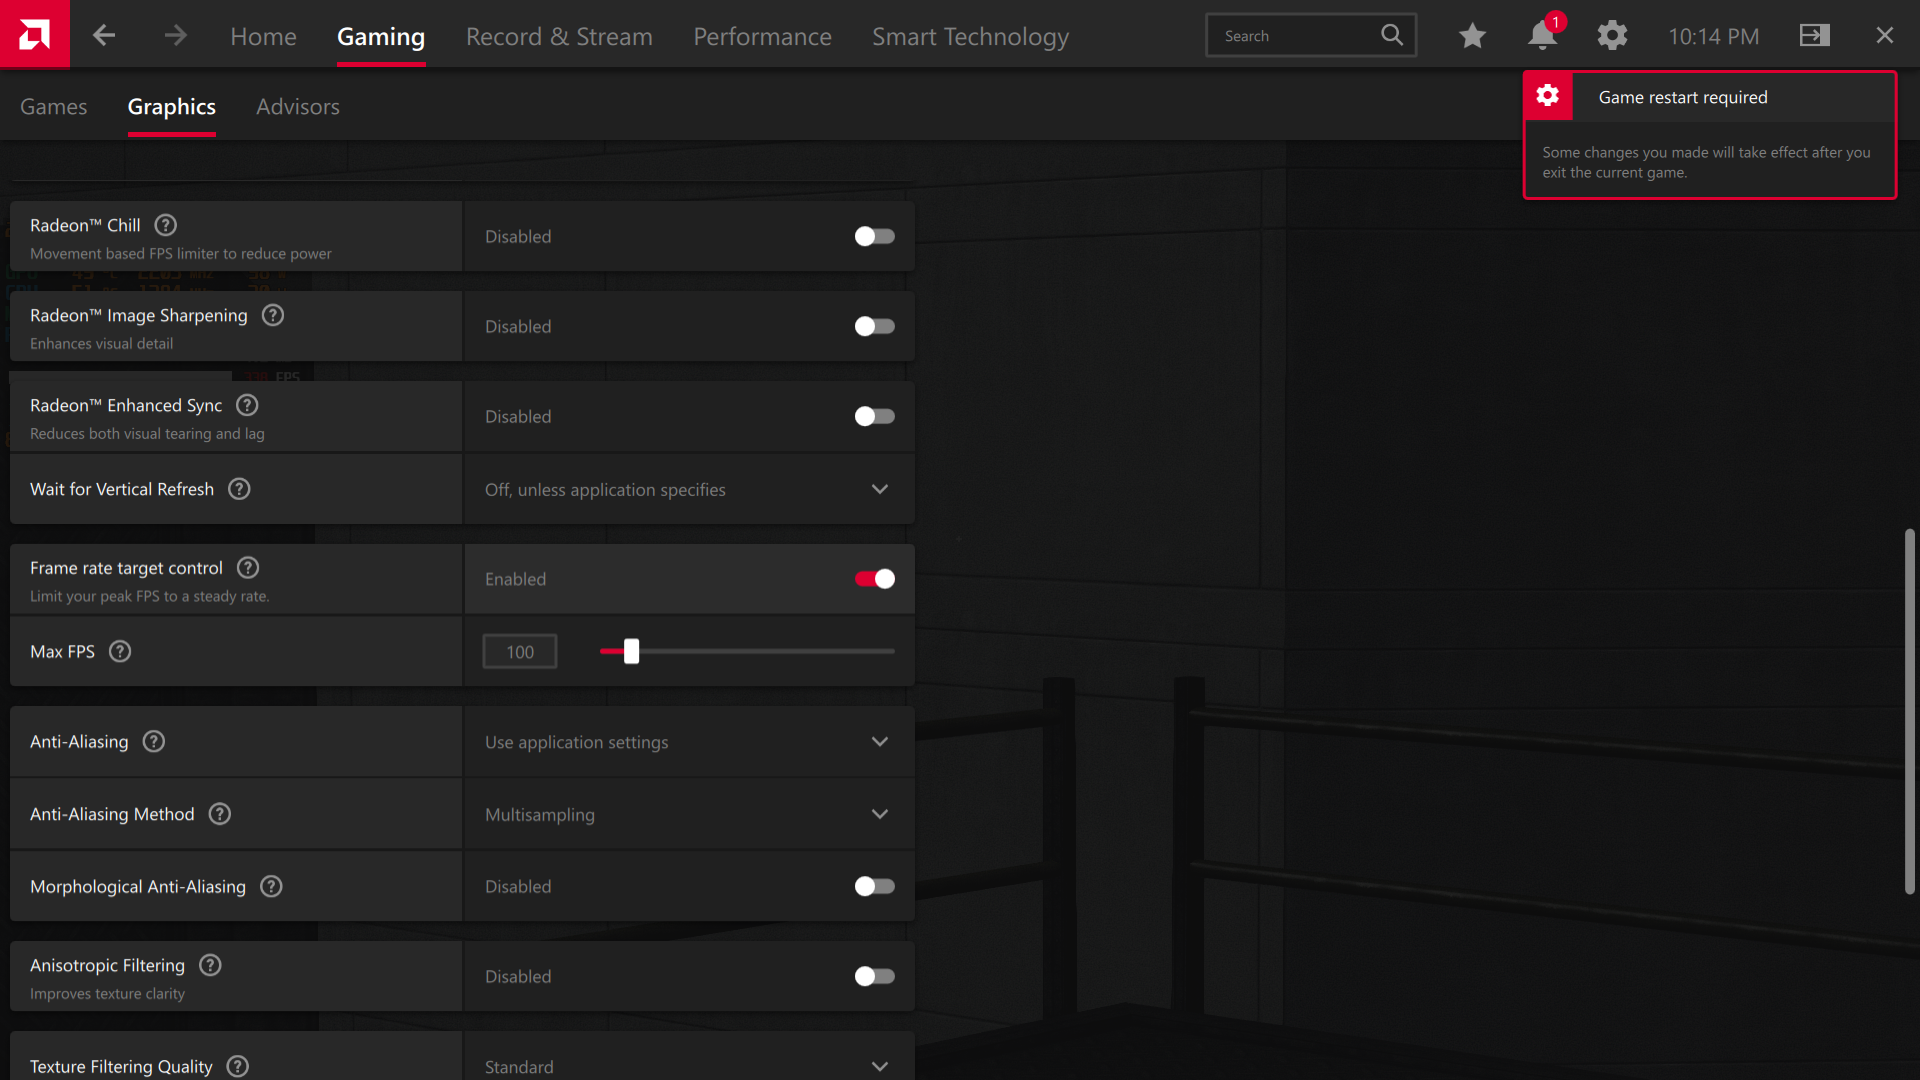The height and width of the screenshot is (1080, 1920).
Task: Go back with the left arrow
Action: (x=104, y=36)
